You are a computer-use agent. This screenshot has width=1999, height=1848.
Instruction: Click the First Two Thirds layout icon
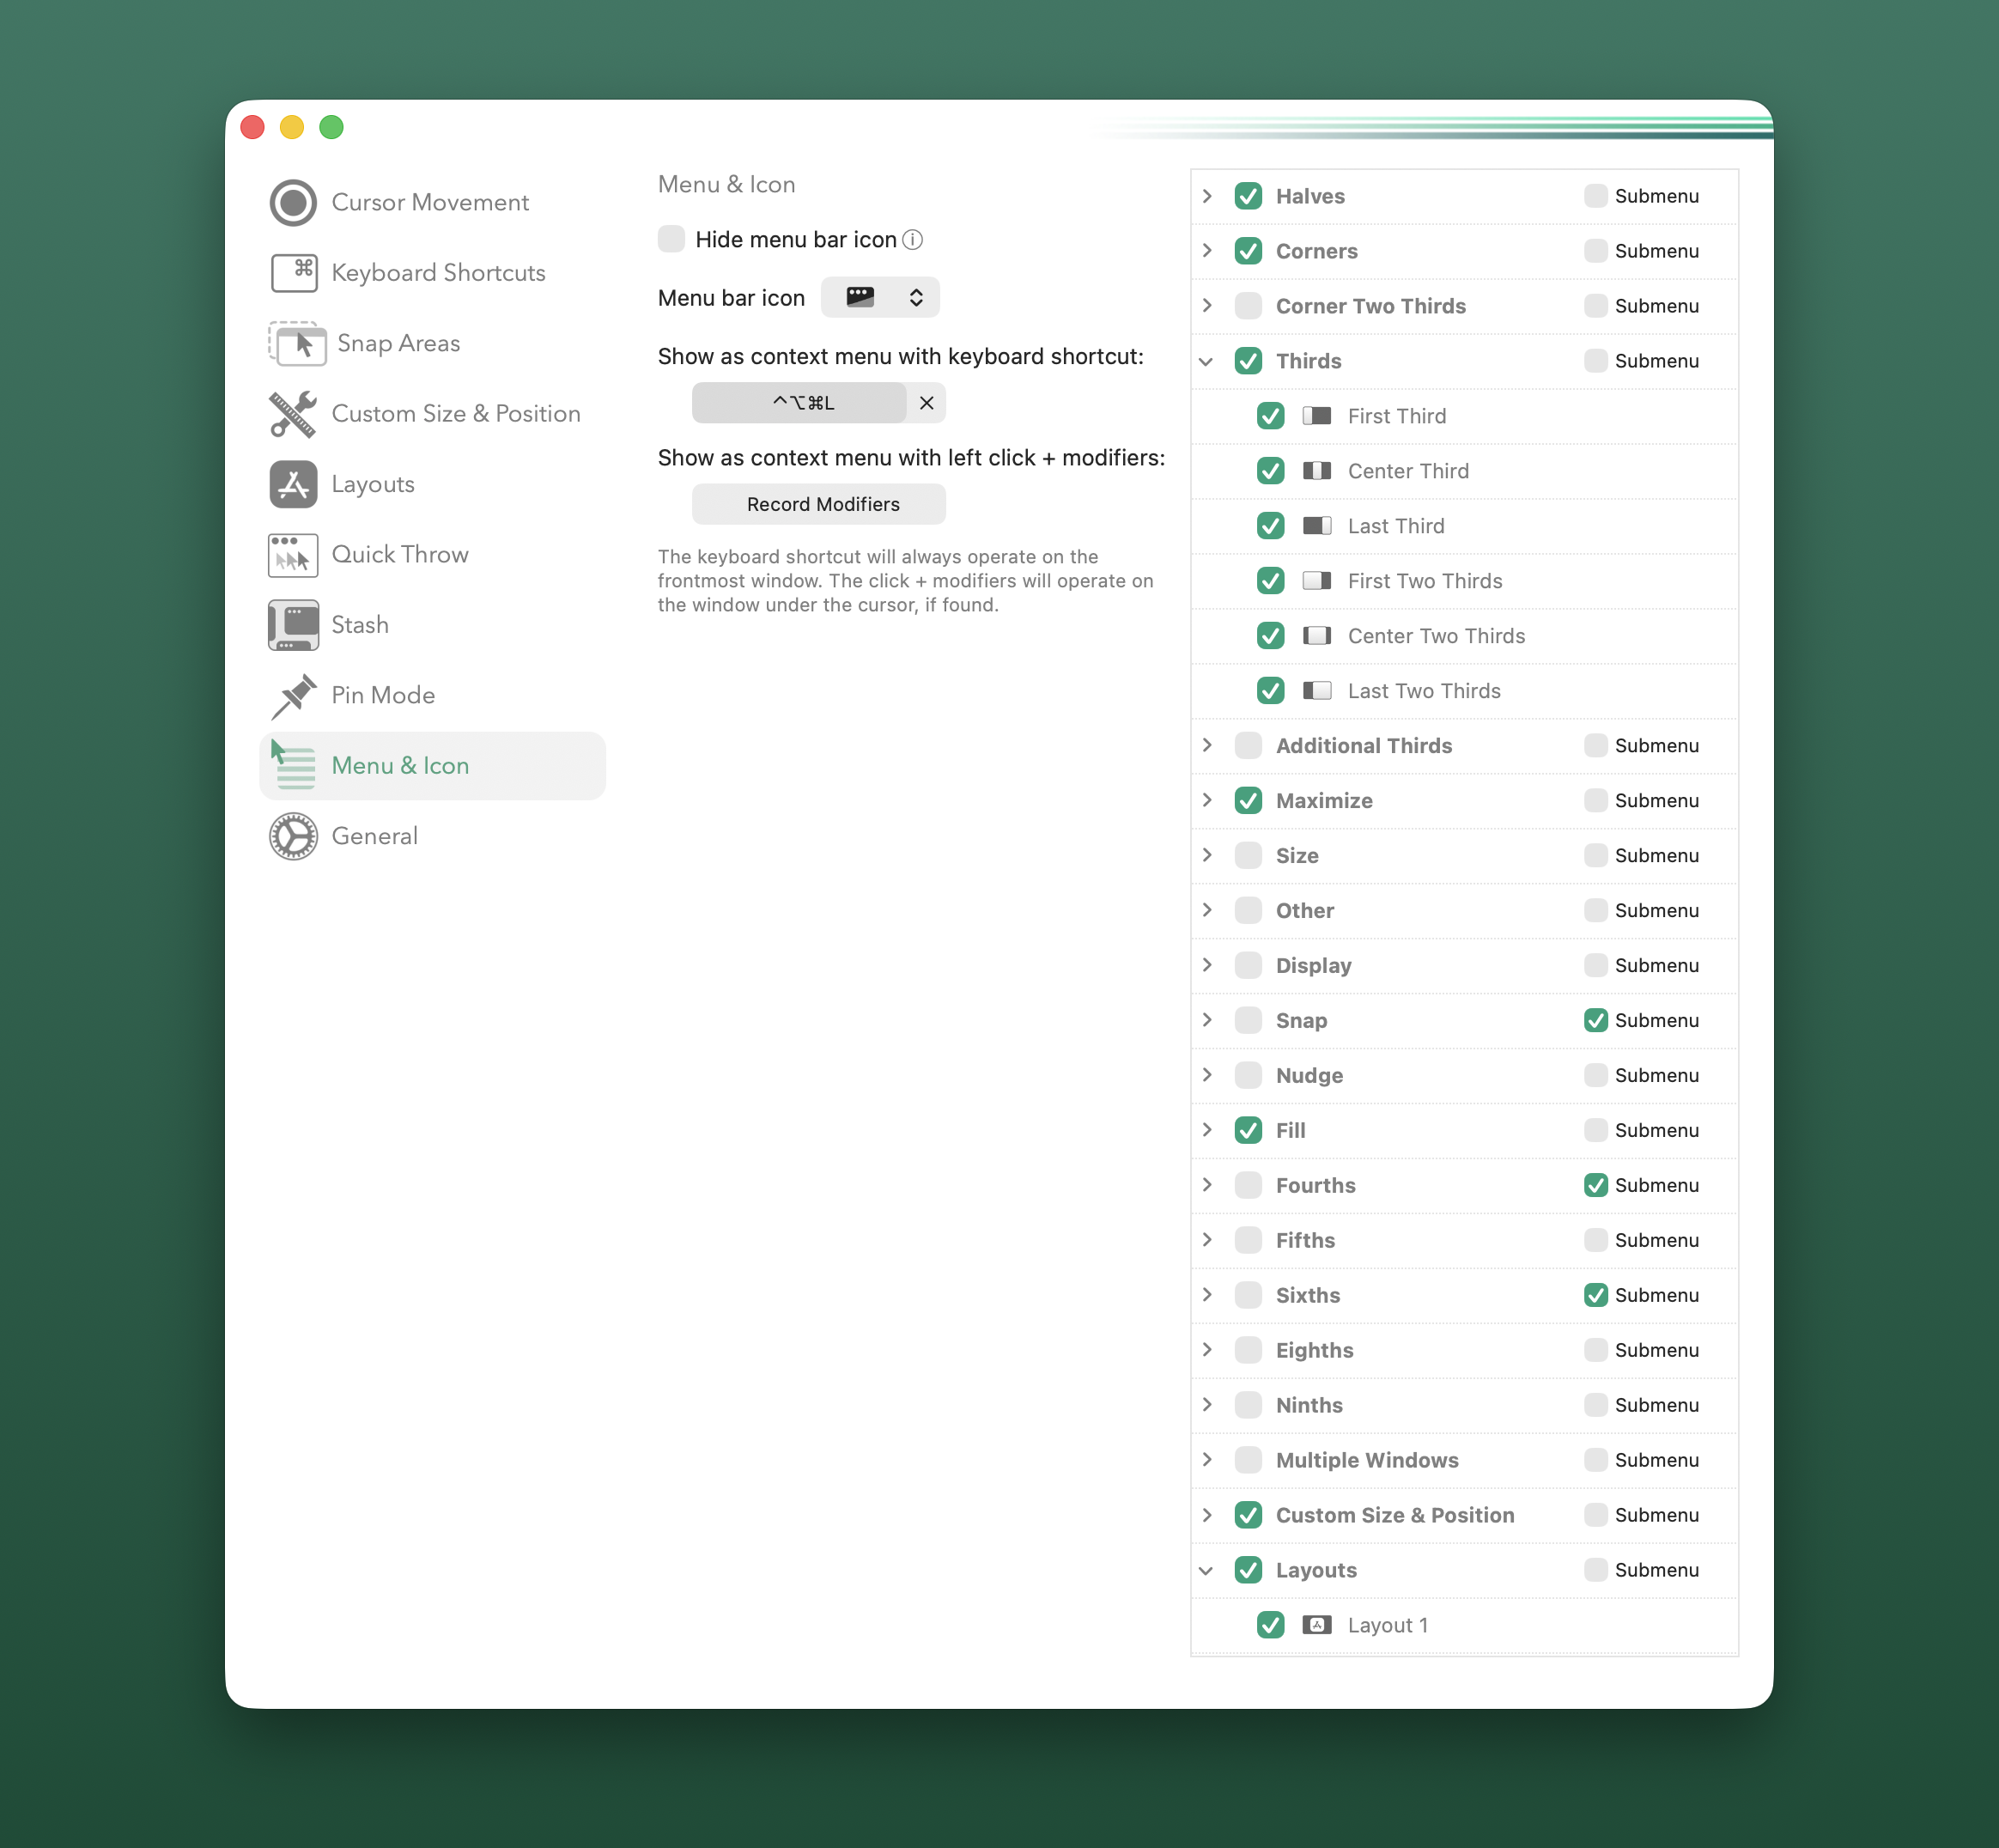pos(1317,581)
